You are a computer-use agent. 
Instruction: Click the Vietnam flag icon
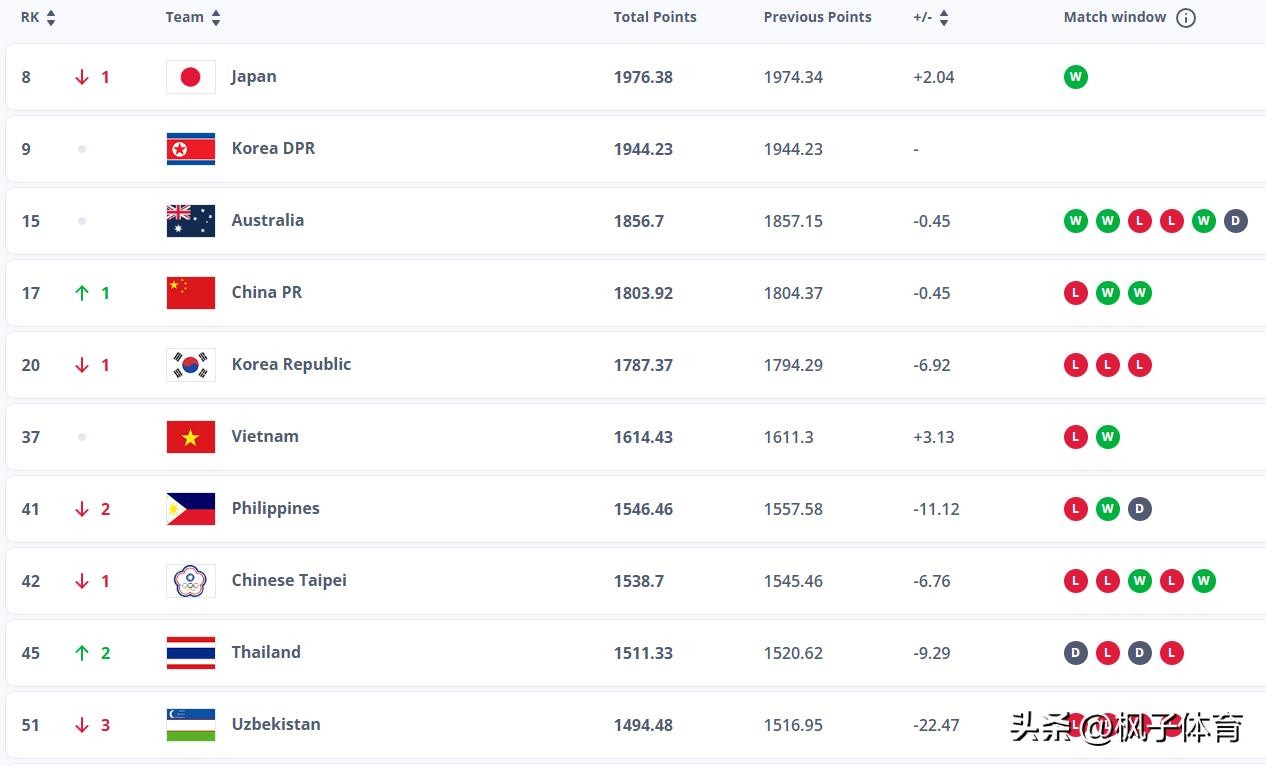coord(190,437)
